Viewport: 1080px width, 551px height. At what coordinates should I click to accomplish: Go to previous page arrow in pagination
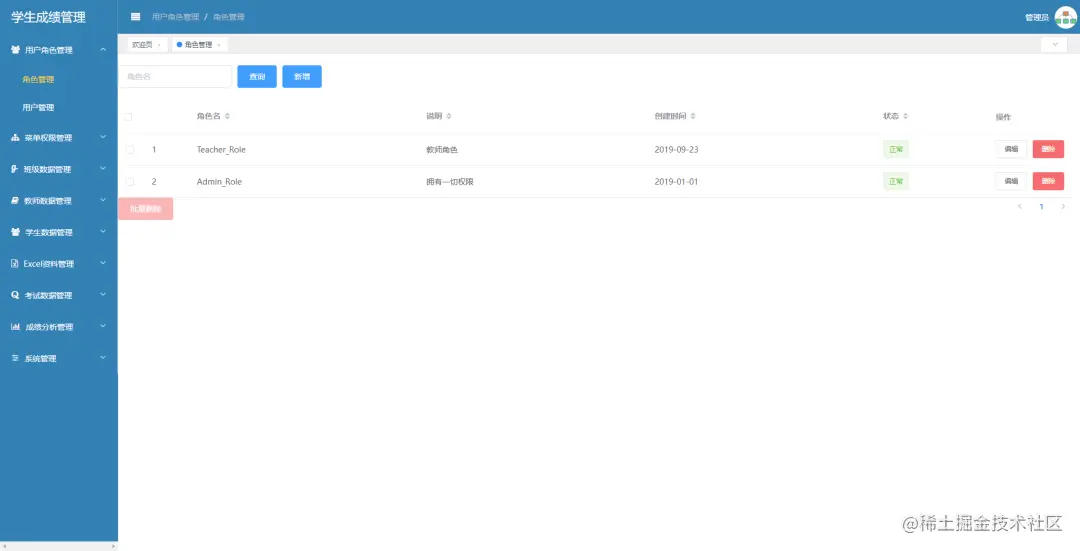(1020, 207)
